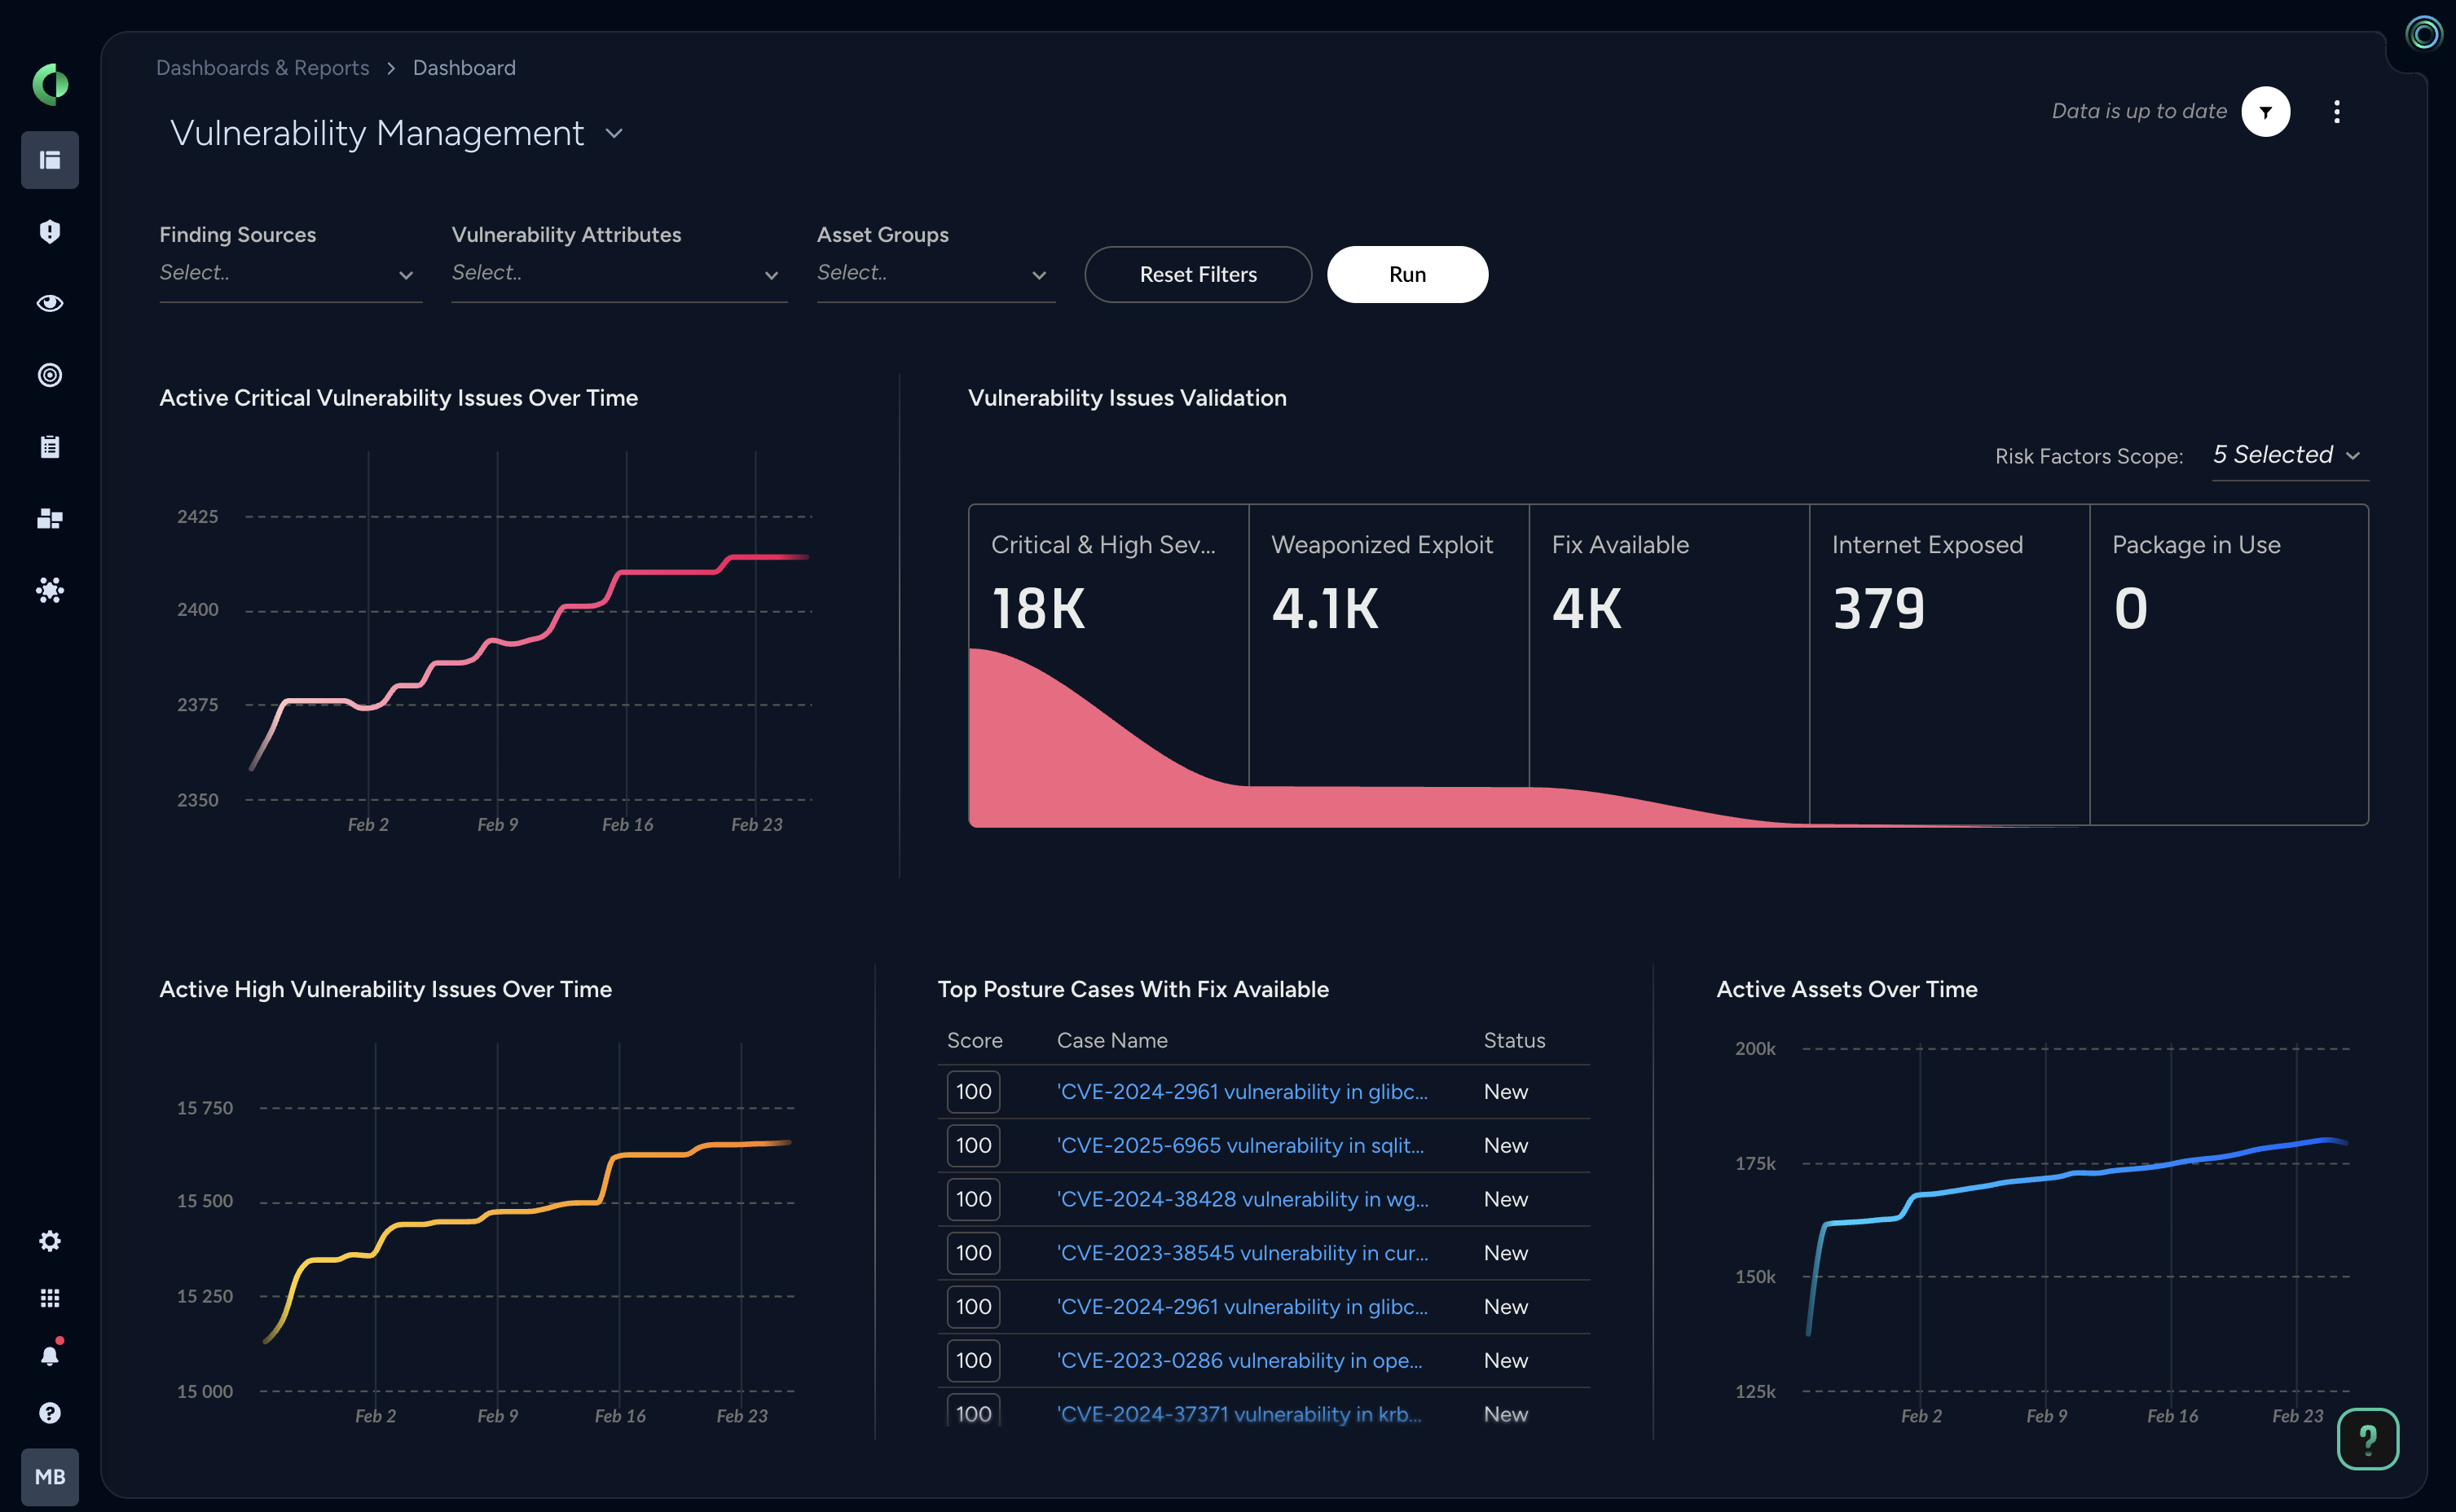The image size is (2456, 1512).
Task: Go to Dashboards & Reports breadcrumb
Action: [x=262, y=68]
